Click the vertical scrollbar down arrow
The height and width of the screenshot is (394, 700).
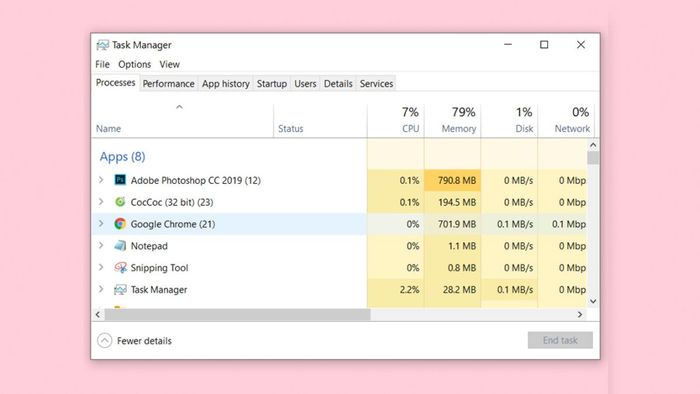click(x=593, y=301)
